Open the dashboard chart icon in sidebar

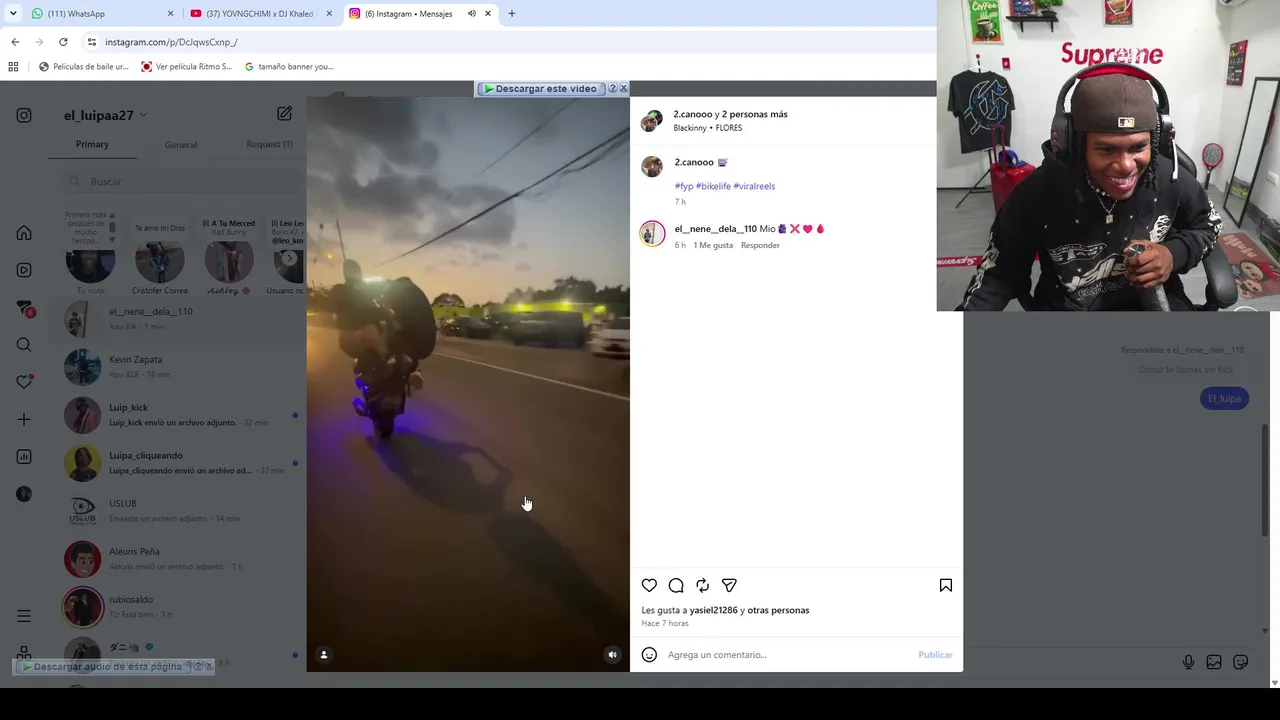click(24, 457)
